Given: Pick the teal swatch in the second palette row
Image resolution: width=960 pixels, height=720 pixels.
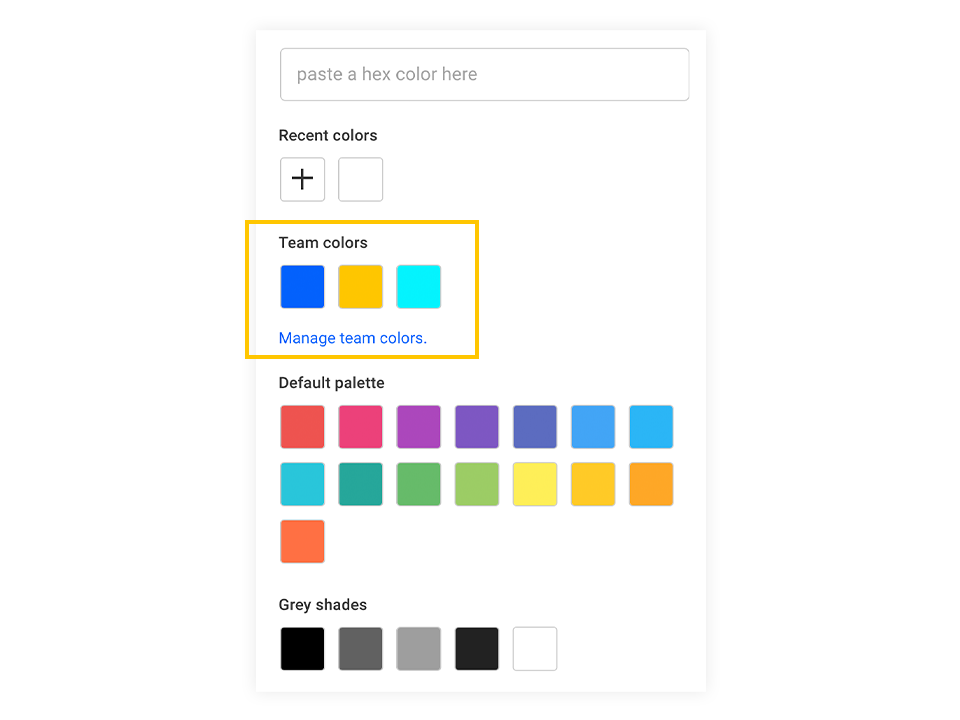Looking at the screenshot, I should coord(360,484).
